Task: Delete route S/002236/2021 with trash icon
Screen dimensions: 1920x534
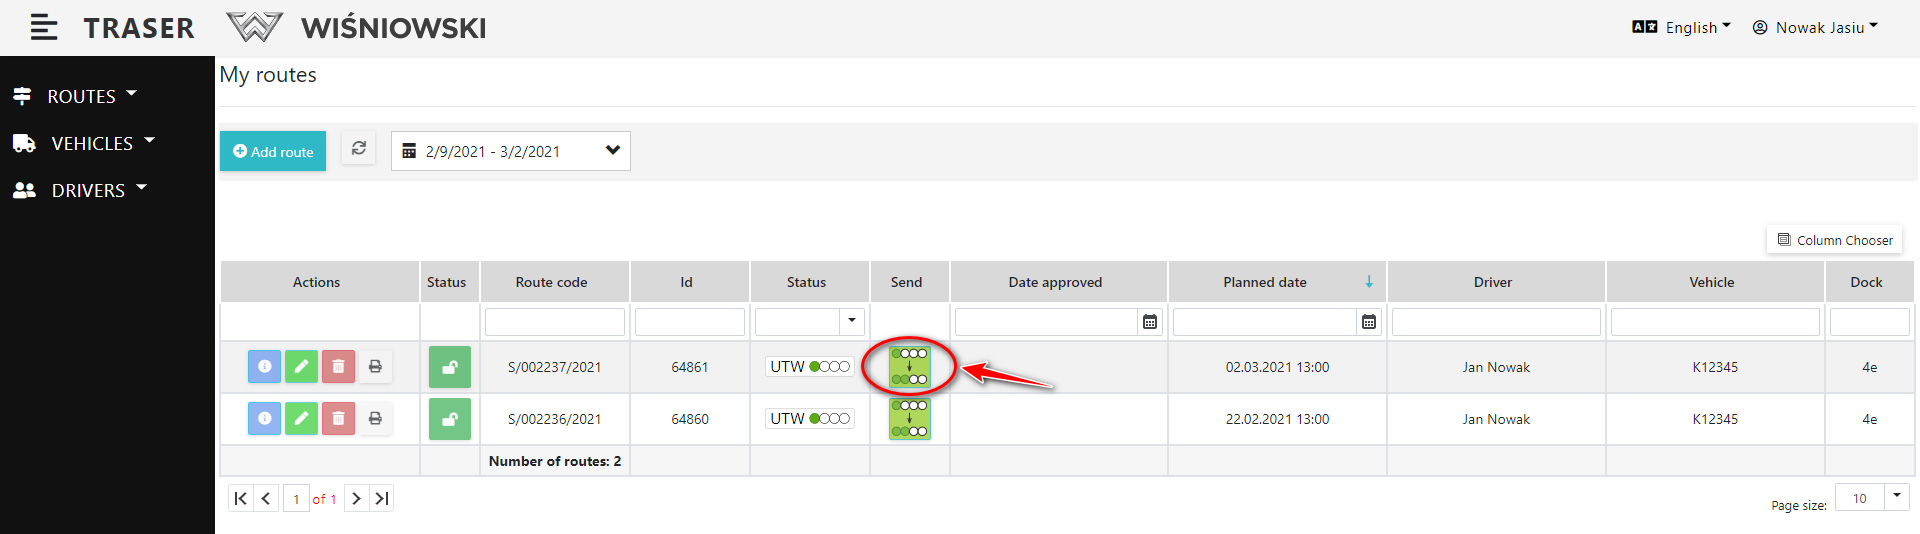Action: point(338,419)
